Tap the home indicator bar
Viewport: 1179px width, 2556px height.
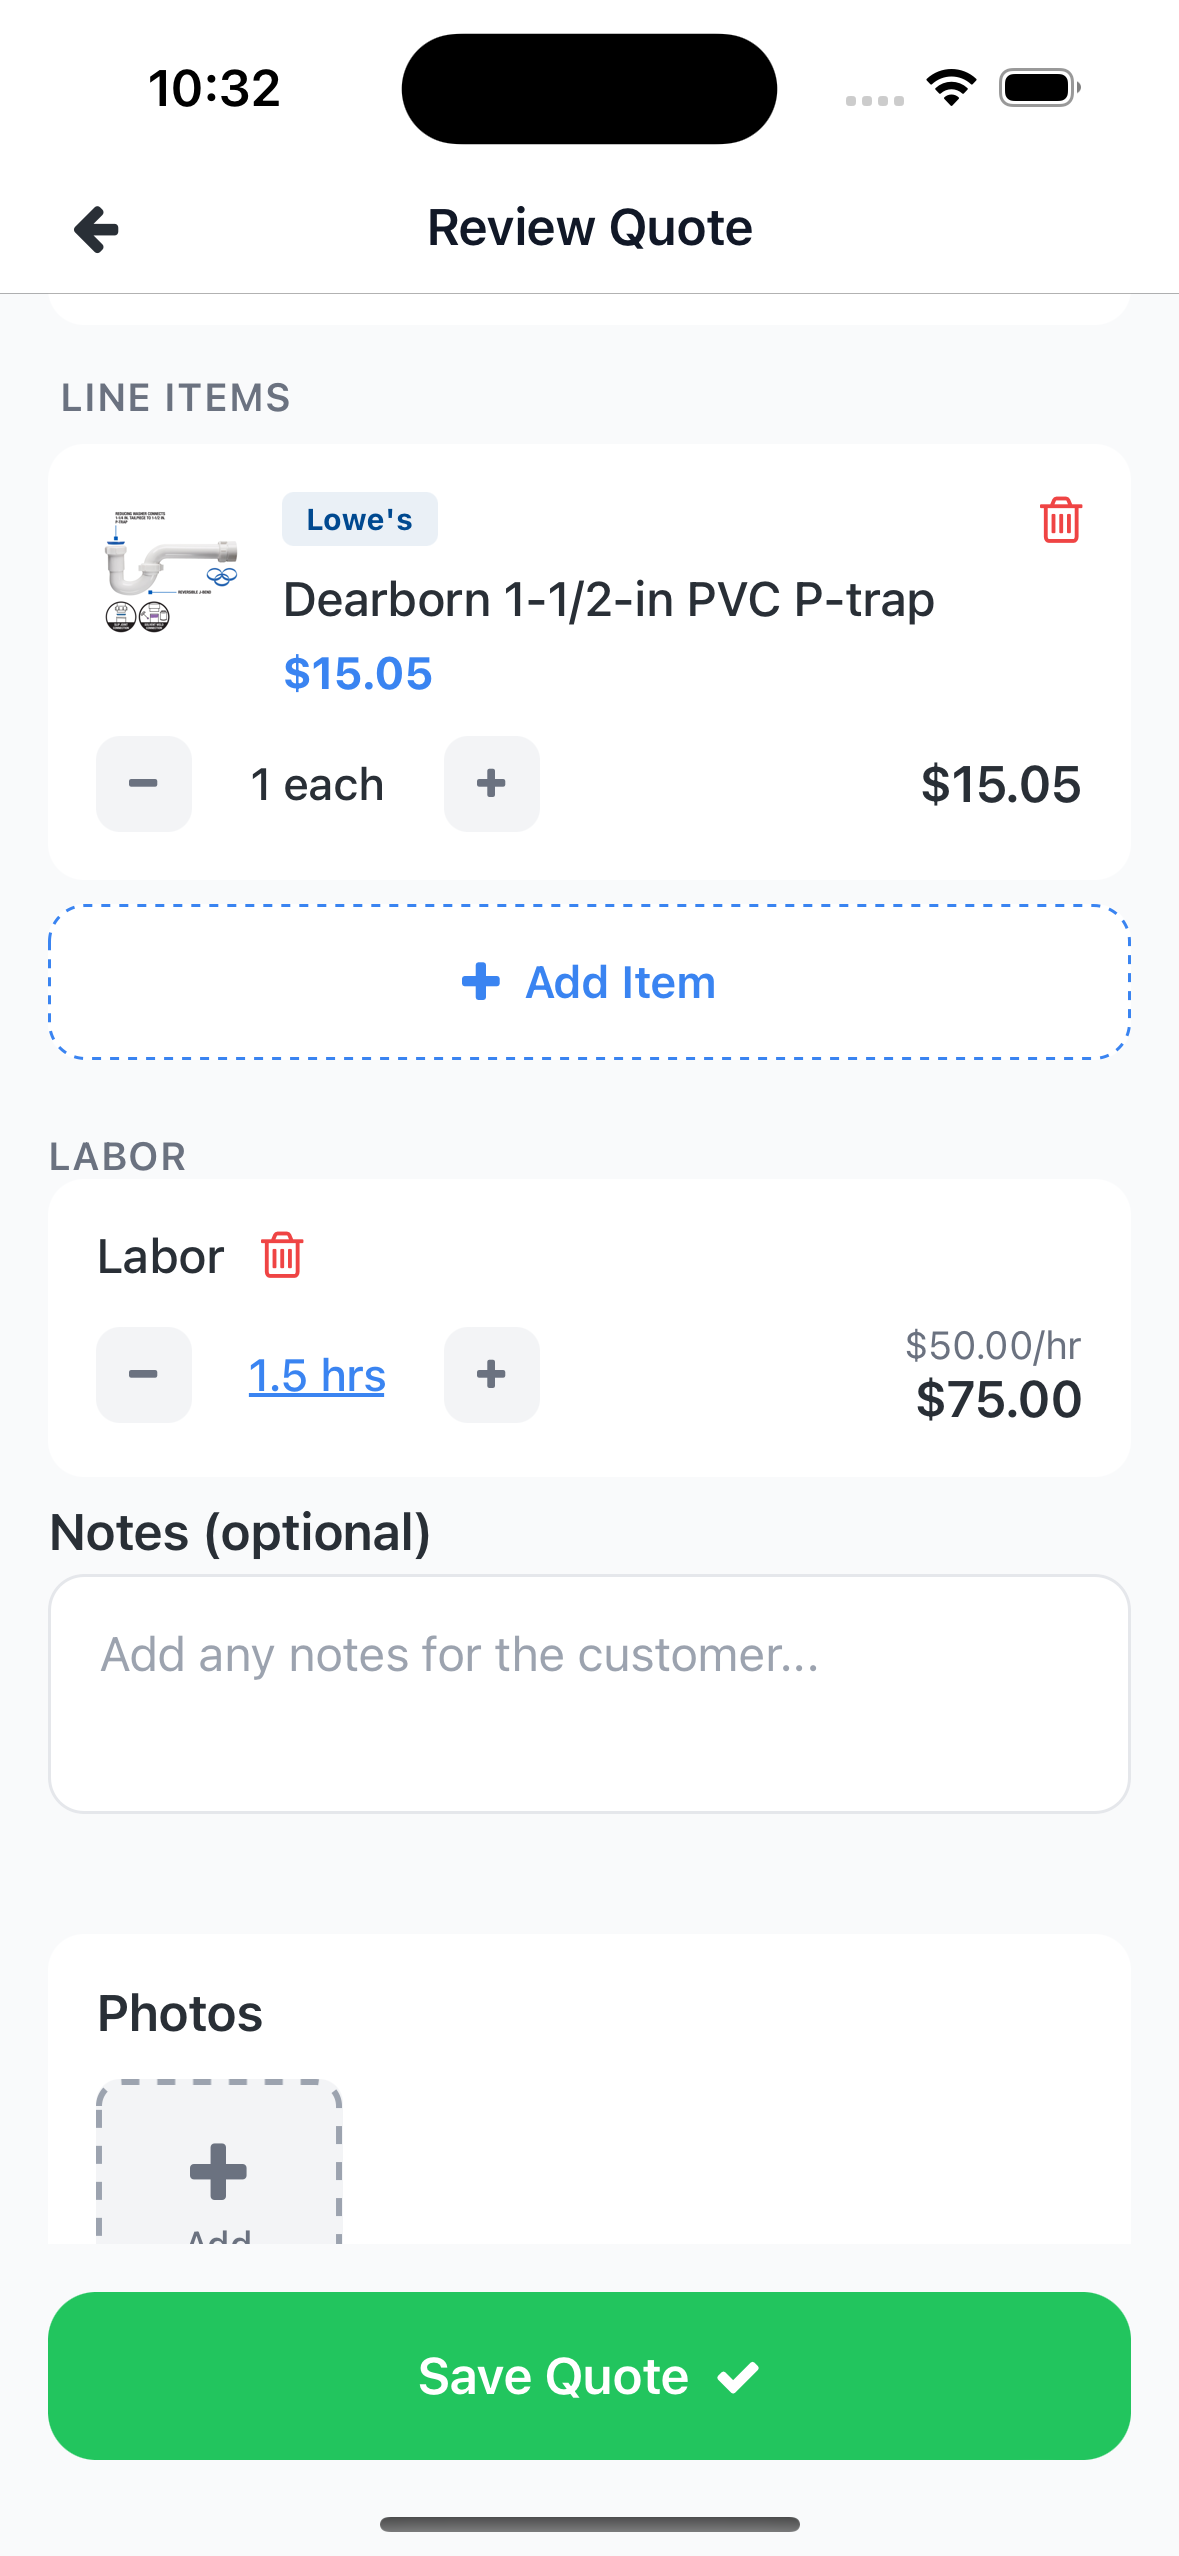click(589, 2524)
